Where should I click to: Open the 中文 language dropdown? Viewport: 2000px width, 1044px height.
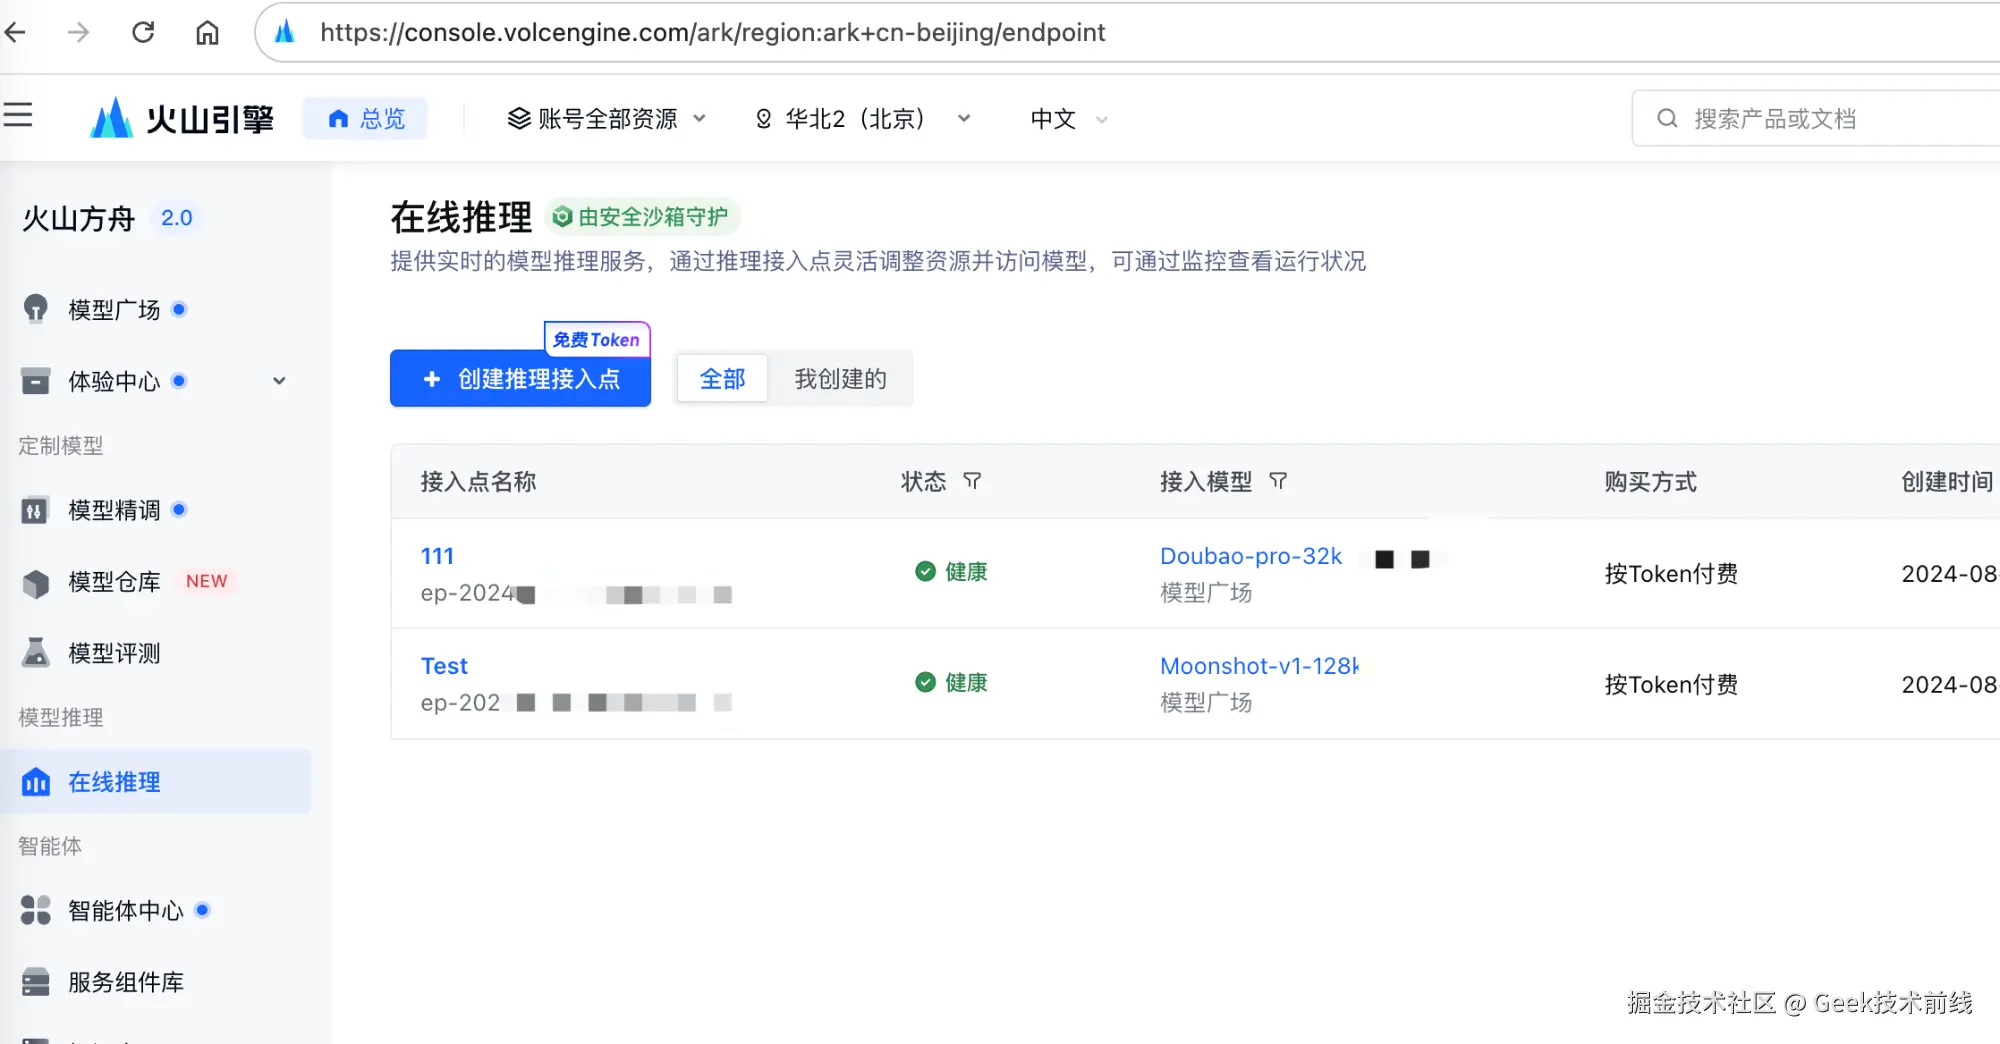[1069, 118]
